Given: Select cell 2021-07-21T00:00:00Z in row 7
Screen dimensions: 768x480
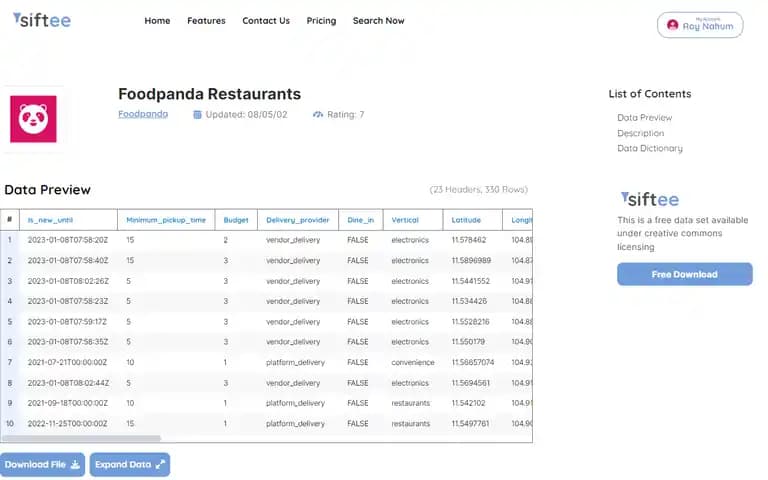Looking at the screenshot, I should [x=67, y=362].
